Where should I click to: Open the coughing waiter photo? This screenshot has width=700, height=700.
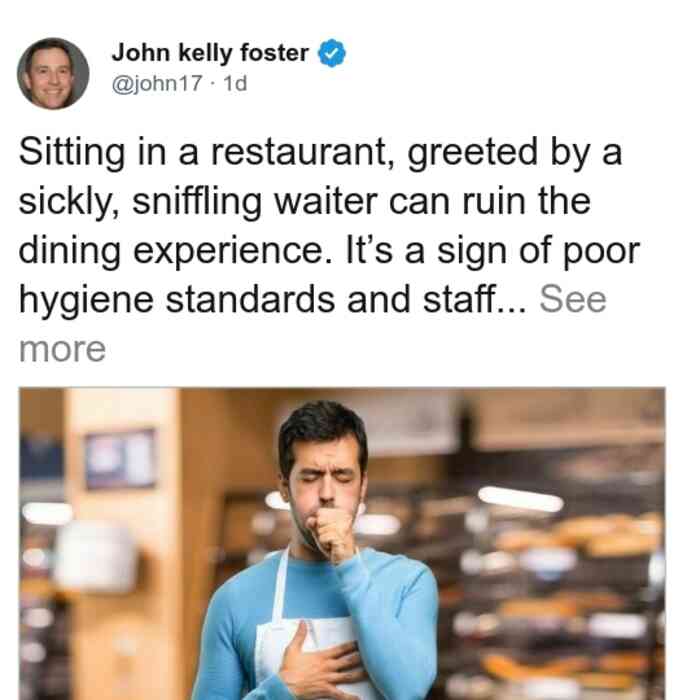pyautogui.click(x=342, y=544)
